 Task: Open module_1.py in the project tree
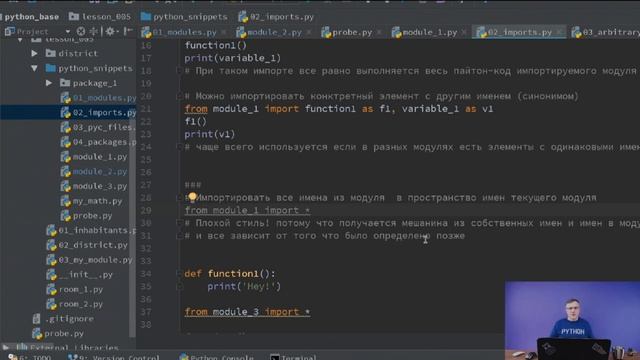(94, 157)
